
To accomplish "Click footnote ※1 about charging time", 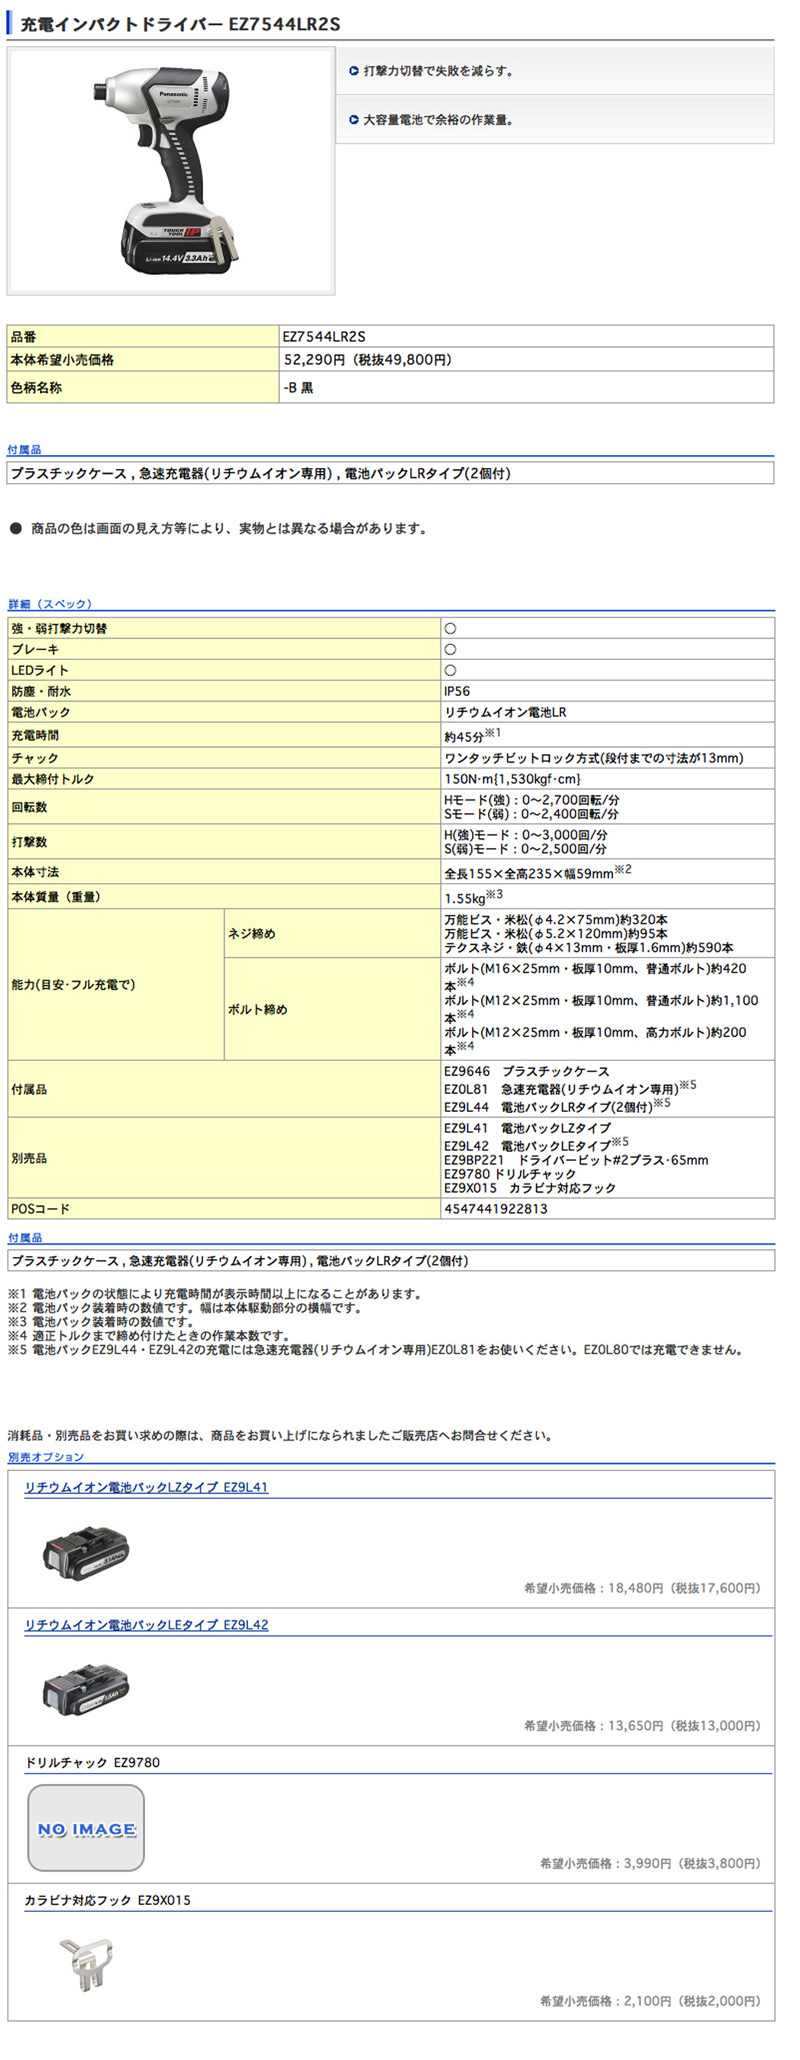I will [215, 1294].
